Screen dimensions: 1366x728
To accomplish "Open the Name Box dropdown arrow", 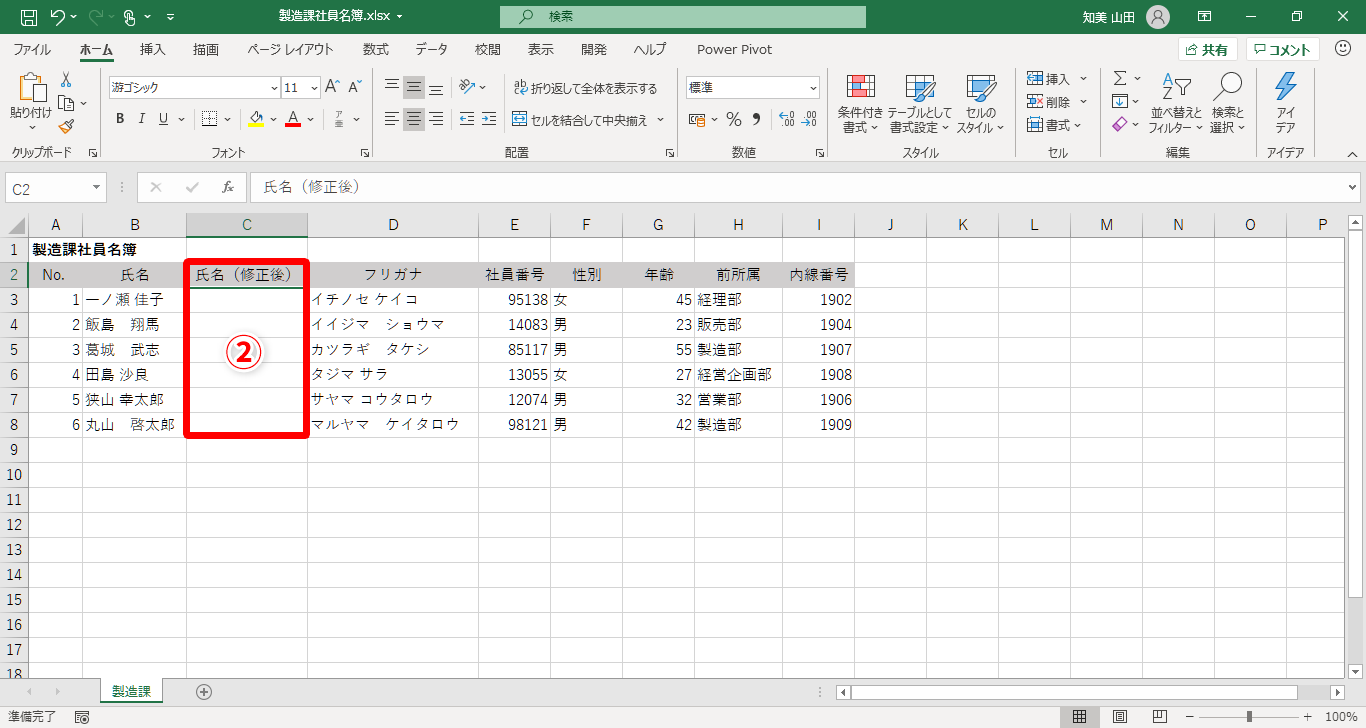I will tap(97, 187).
